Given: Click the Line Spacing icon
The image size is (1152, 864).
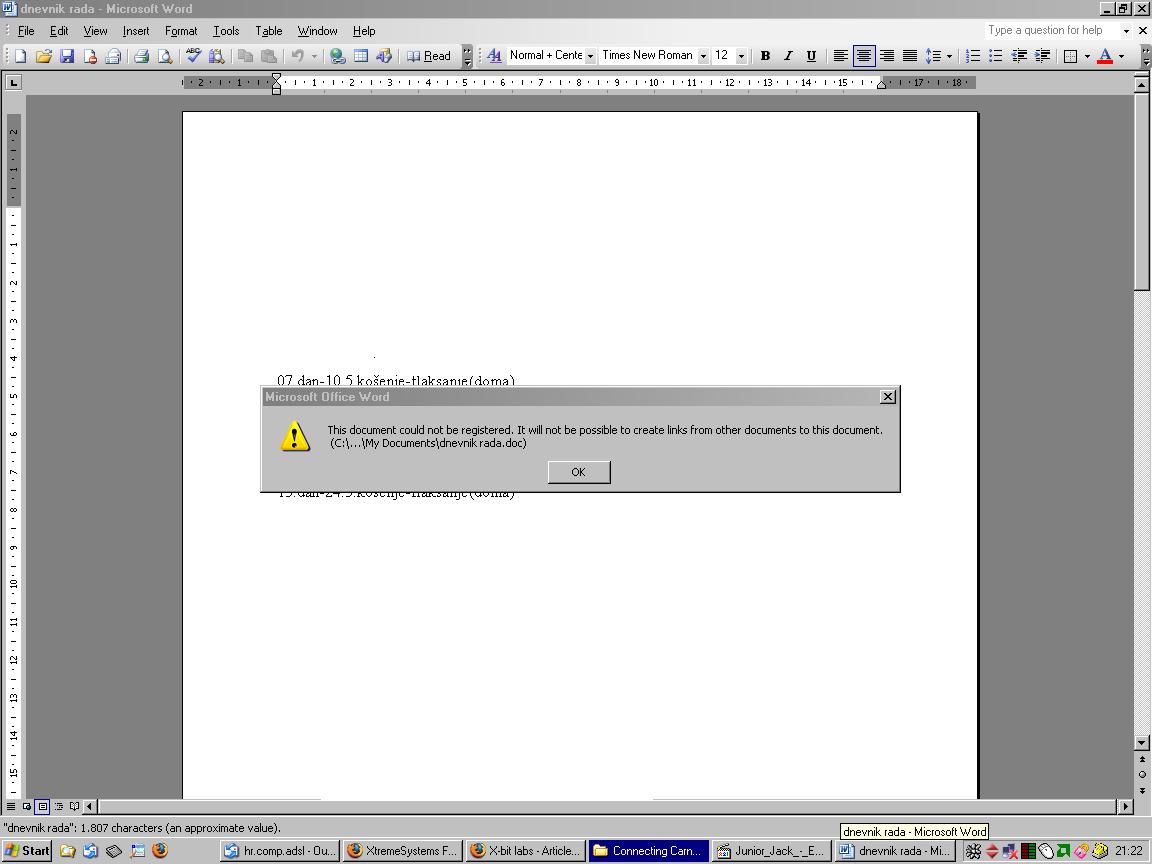Looking at the screenshot, I should point(933,56).
